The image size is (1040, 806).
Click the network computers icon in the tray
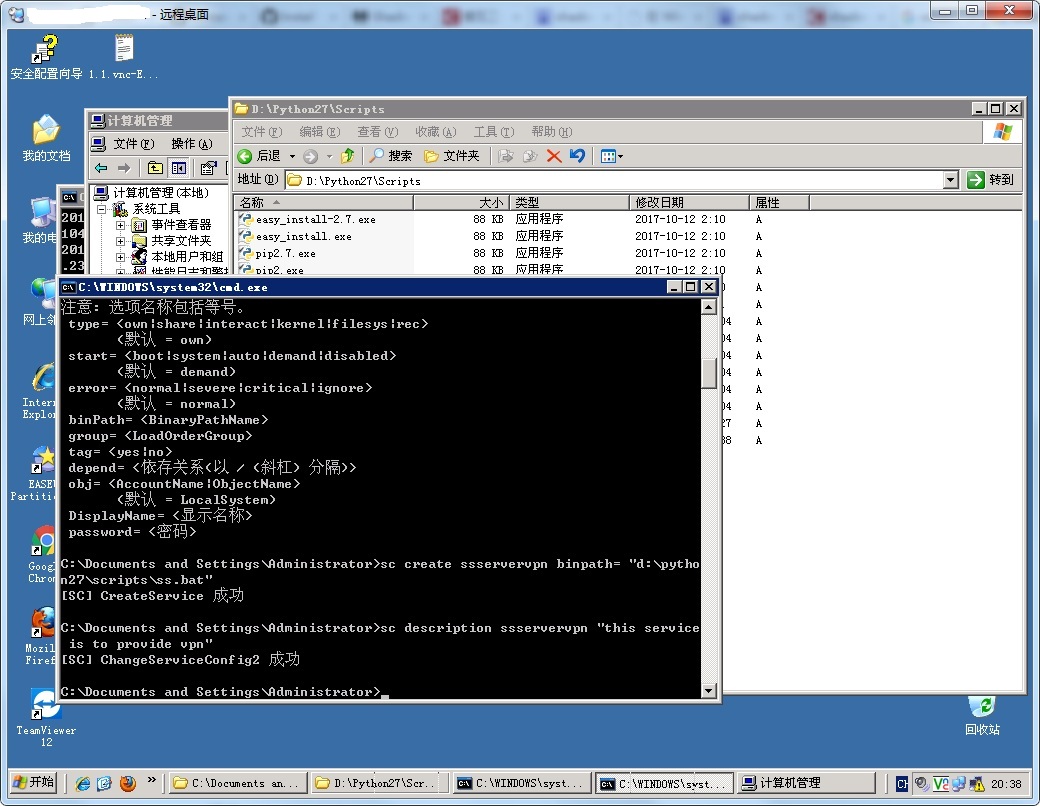(958, 784)
